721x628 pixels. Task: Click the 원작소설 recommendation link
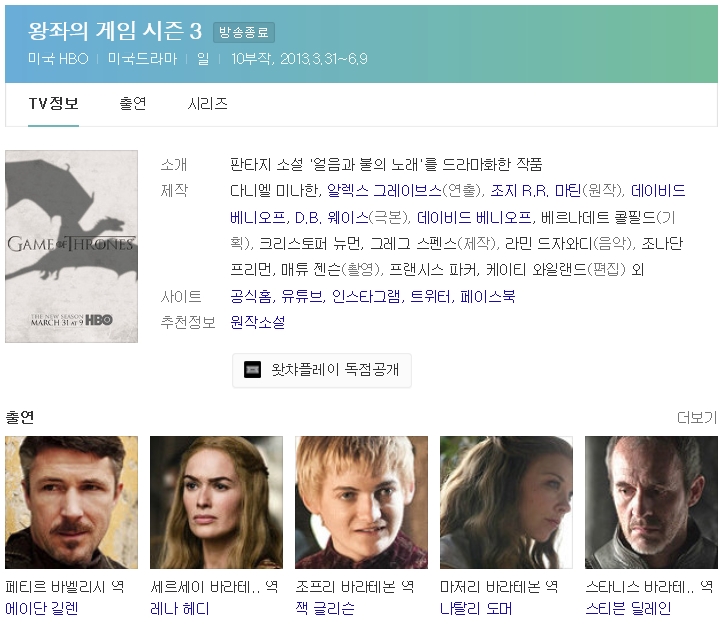257,322
